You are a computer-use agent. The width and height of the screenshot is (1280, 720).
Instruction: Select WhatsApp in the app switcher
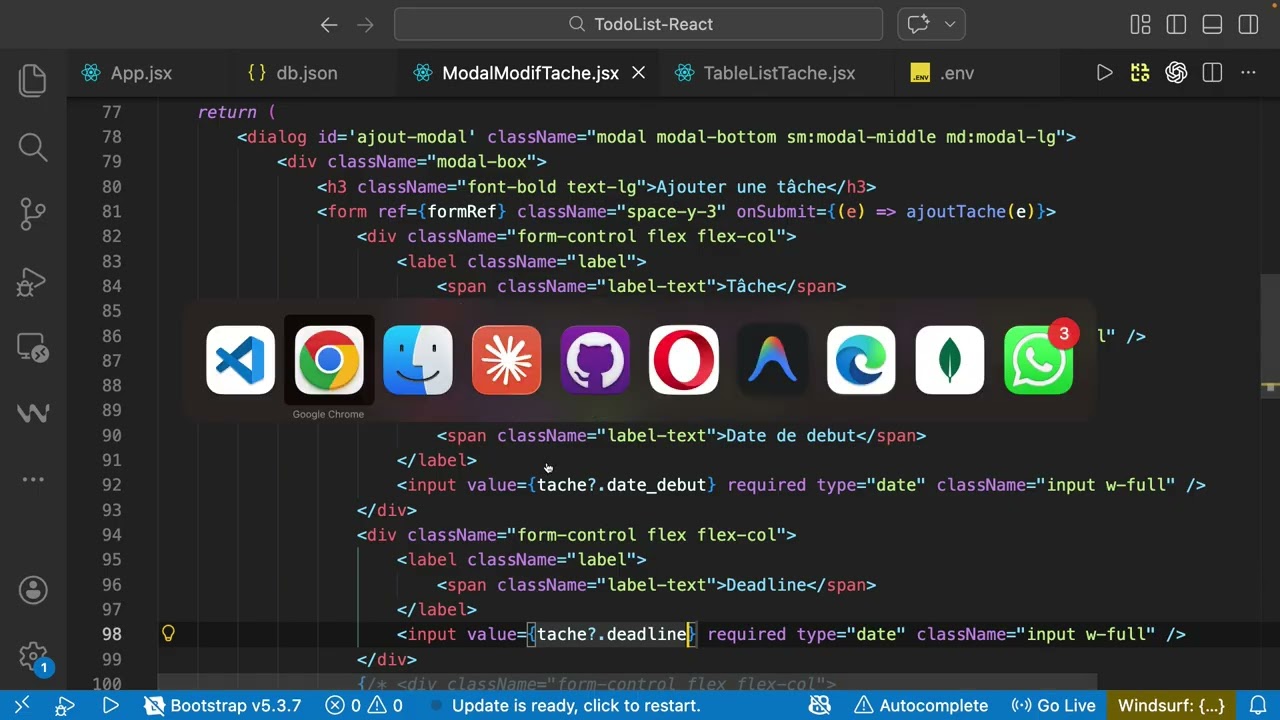click(x=1038, y=360)
